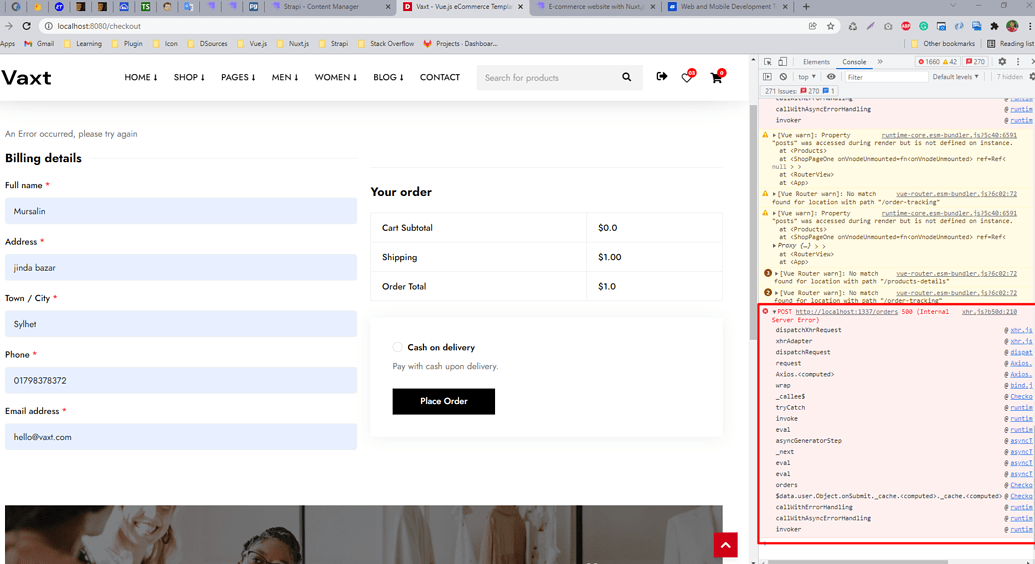The image size is (1035, 564).
Task: Open the top JavaScript context dropdown
Action: 806,77
